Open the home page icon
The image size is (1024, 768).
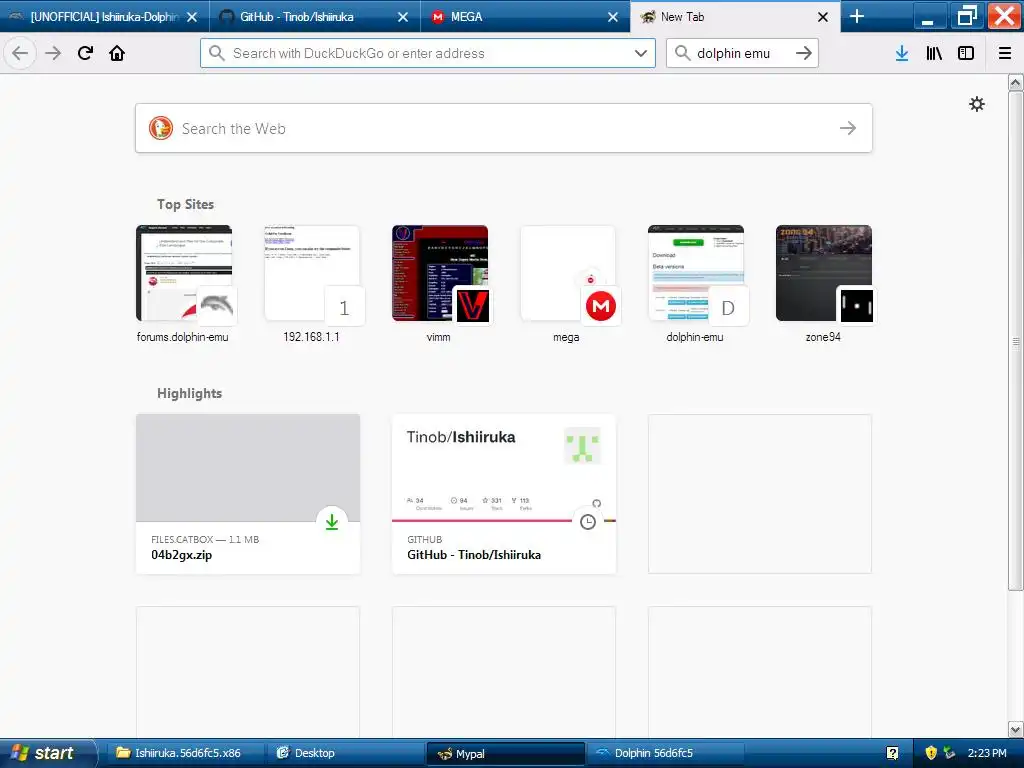pos(117,53)
